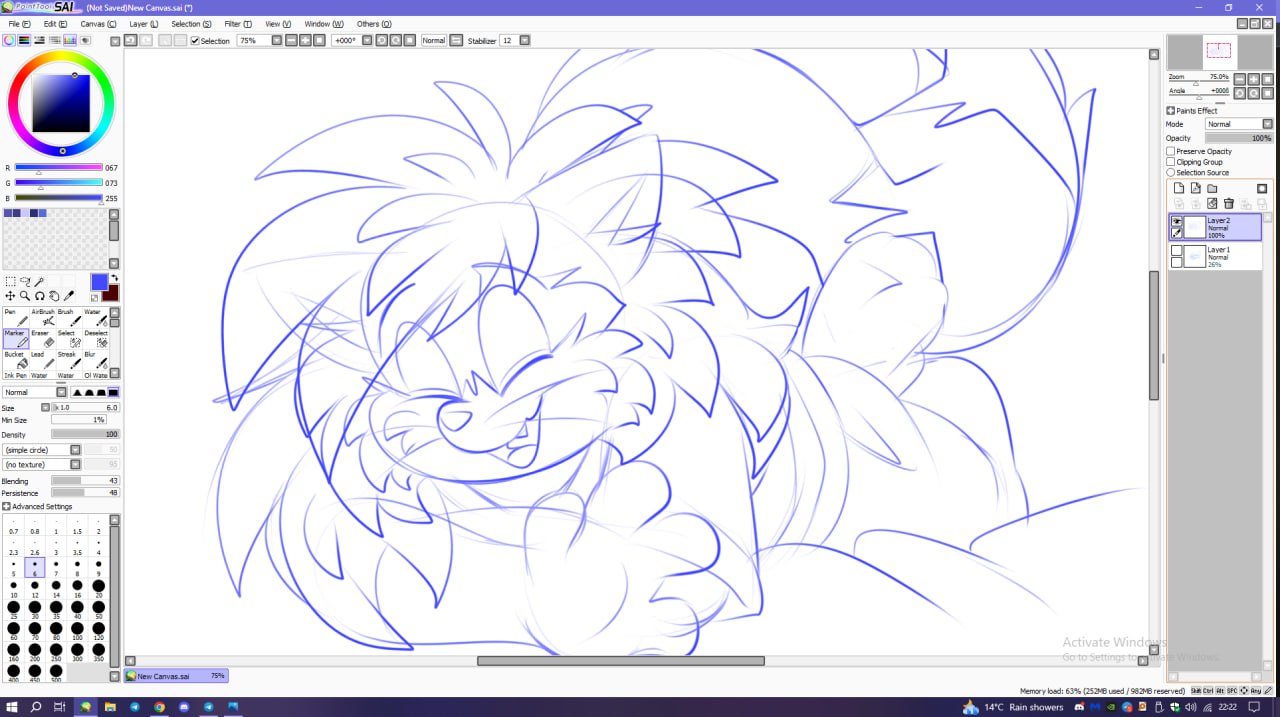Delete layer using the trash icon
The image size is (1280, 717).
[1228, 204]
